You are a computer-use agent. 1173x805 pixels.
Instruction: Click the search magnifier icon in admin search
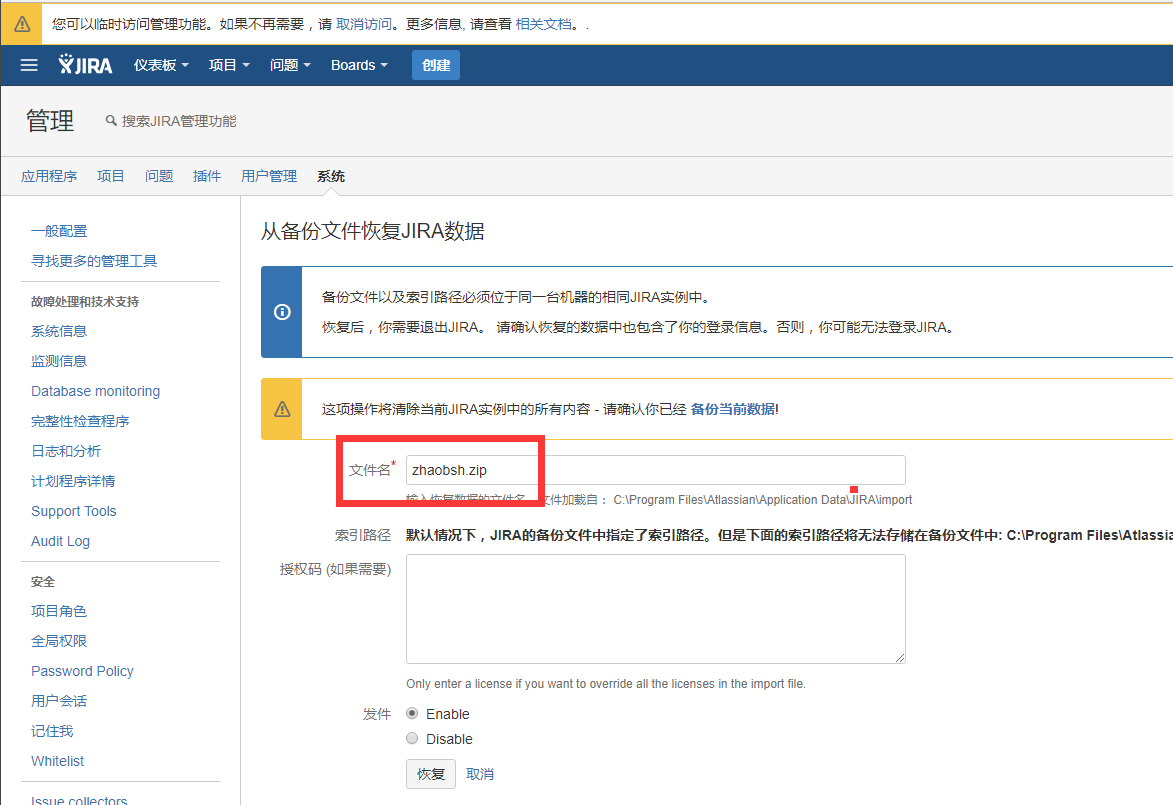(x=111, y=120)
